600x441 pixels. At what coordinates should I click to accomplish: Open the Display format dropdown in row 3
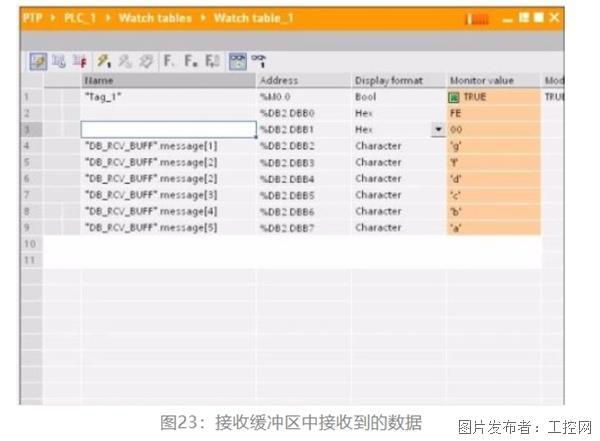437,130
